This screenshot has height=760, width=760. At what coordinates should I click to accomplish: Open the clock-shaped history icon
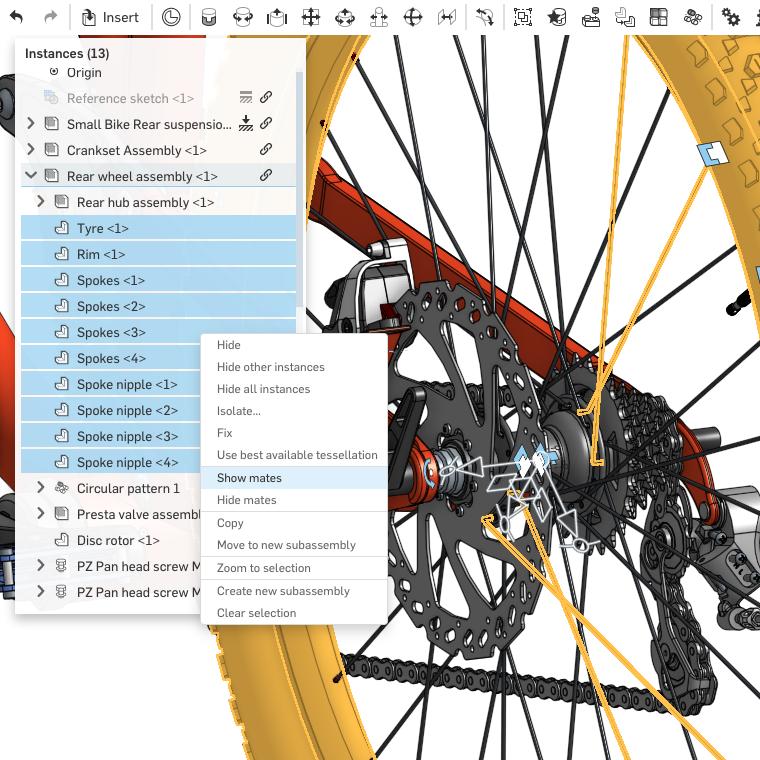[x=171, y=17]
